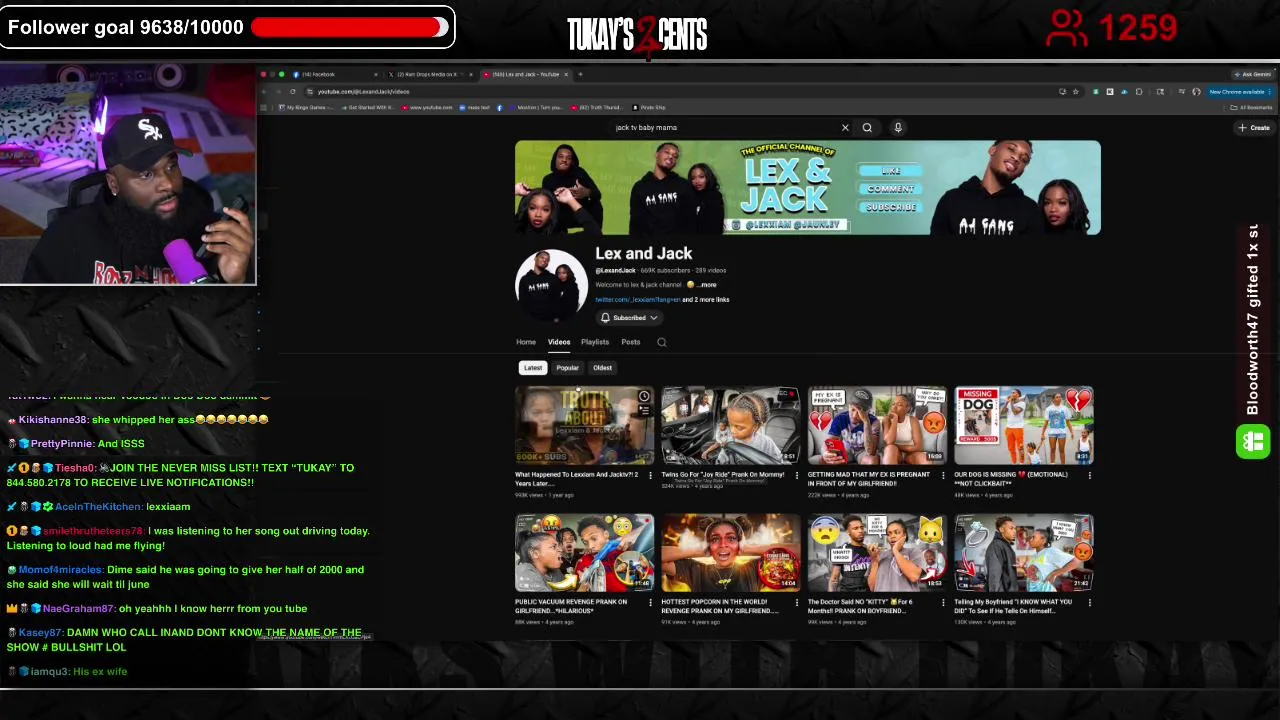Open the 'Truth Thursd...' bookmark
Viewport: 1280px width, 720px height.
pos(597,107)
